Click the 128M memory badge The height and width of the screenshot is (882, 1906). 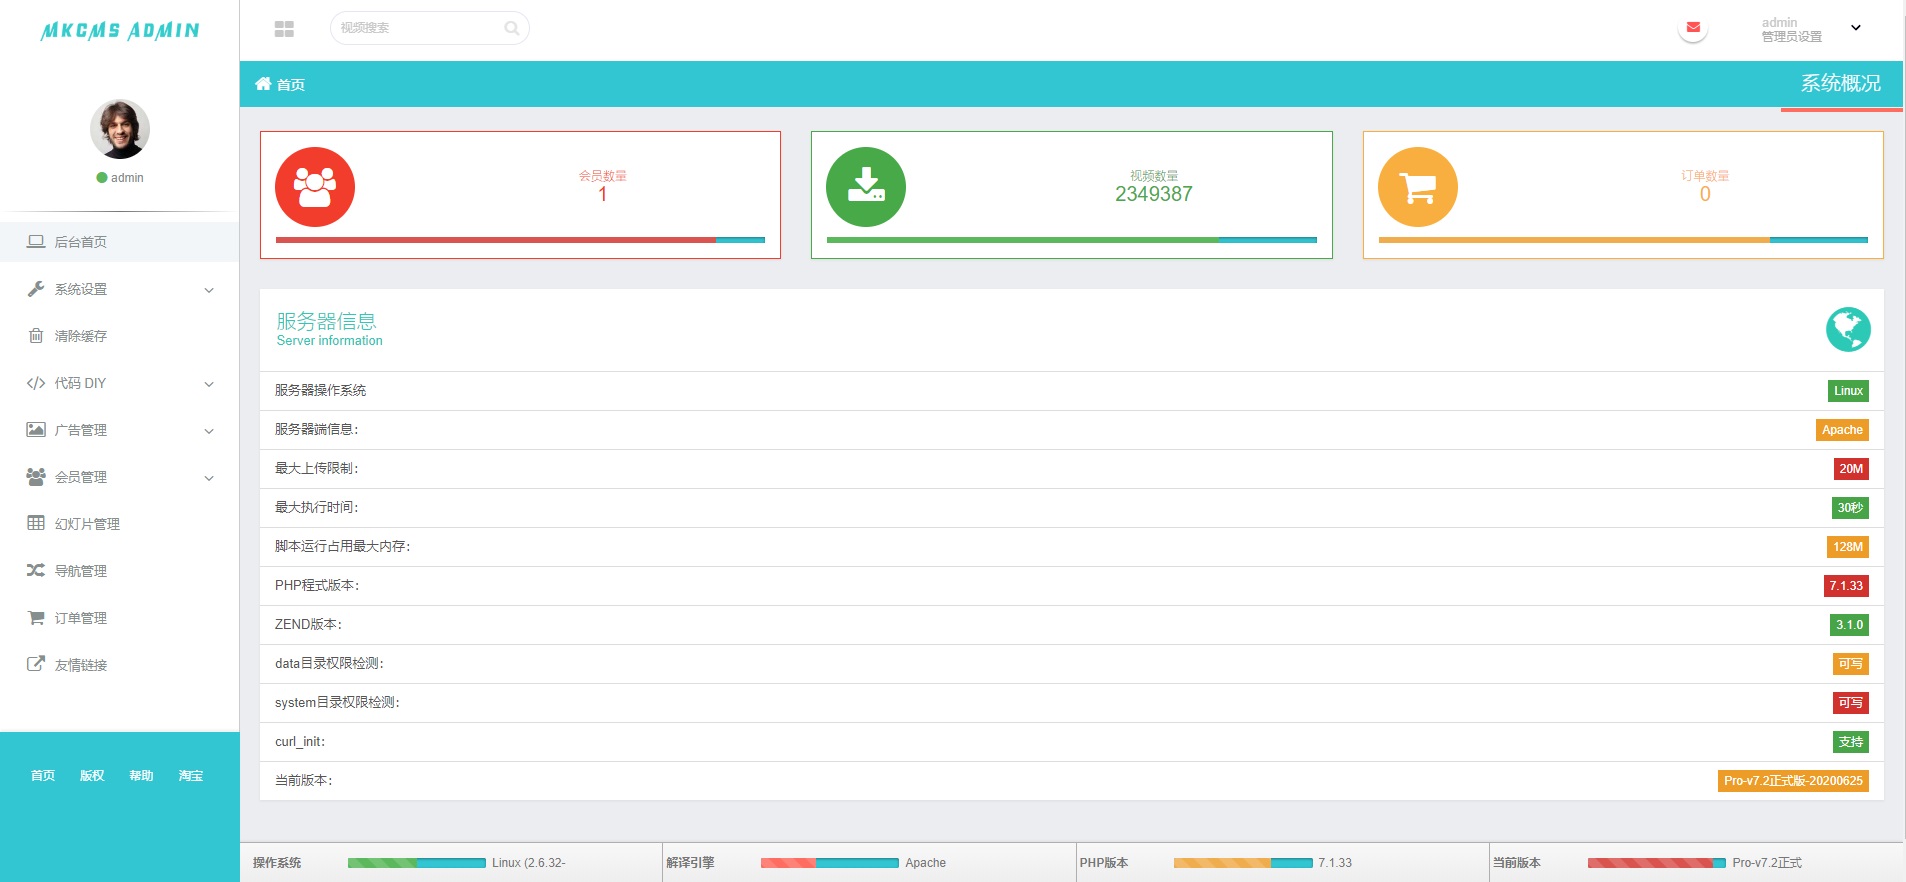(x=1848, y=547)
